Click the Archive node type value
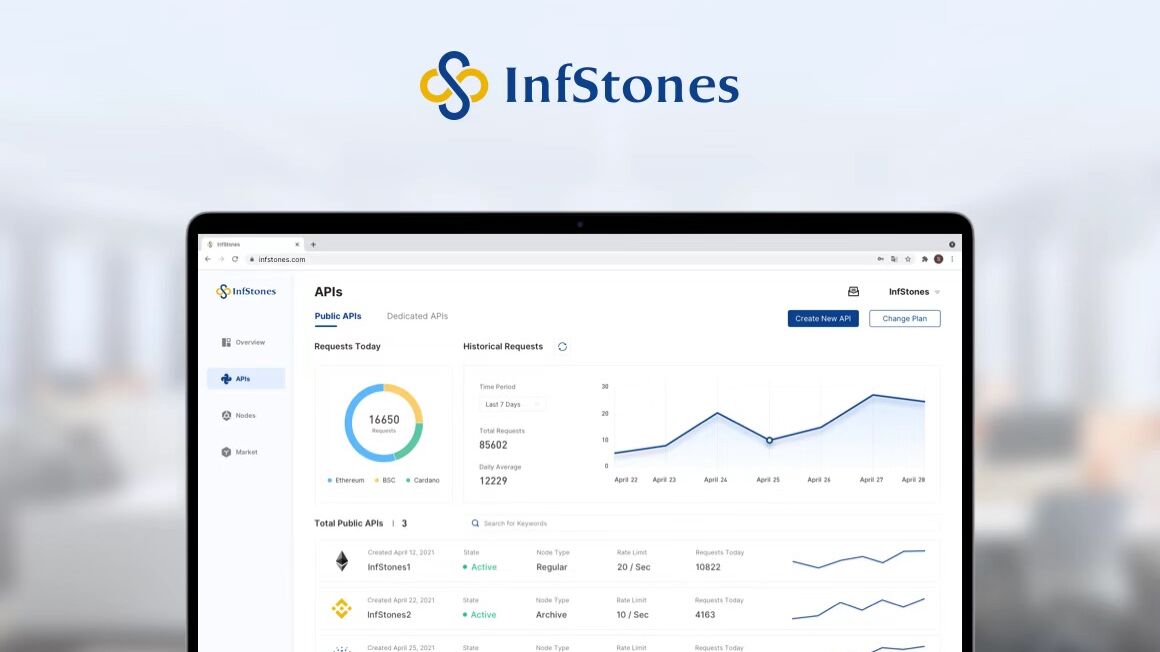The width and height of the screenshot is (1160, 652). tap(551, 615)
